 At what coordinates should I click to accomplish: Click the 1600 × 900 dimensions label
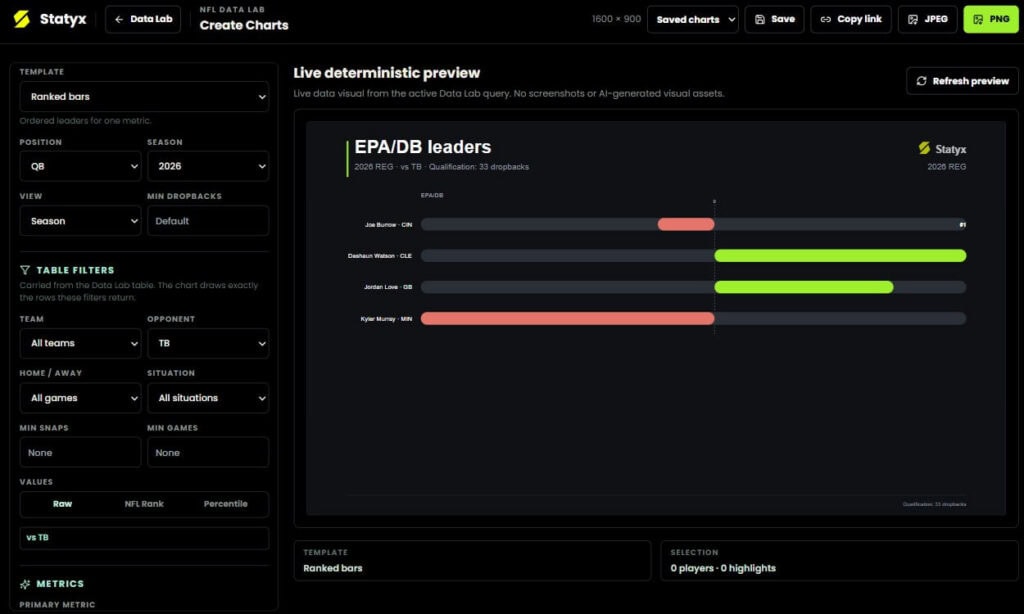pos(616,19)
